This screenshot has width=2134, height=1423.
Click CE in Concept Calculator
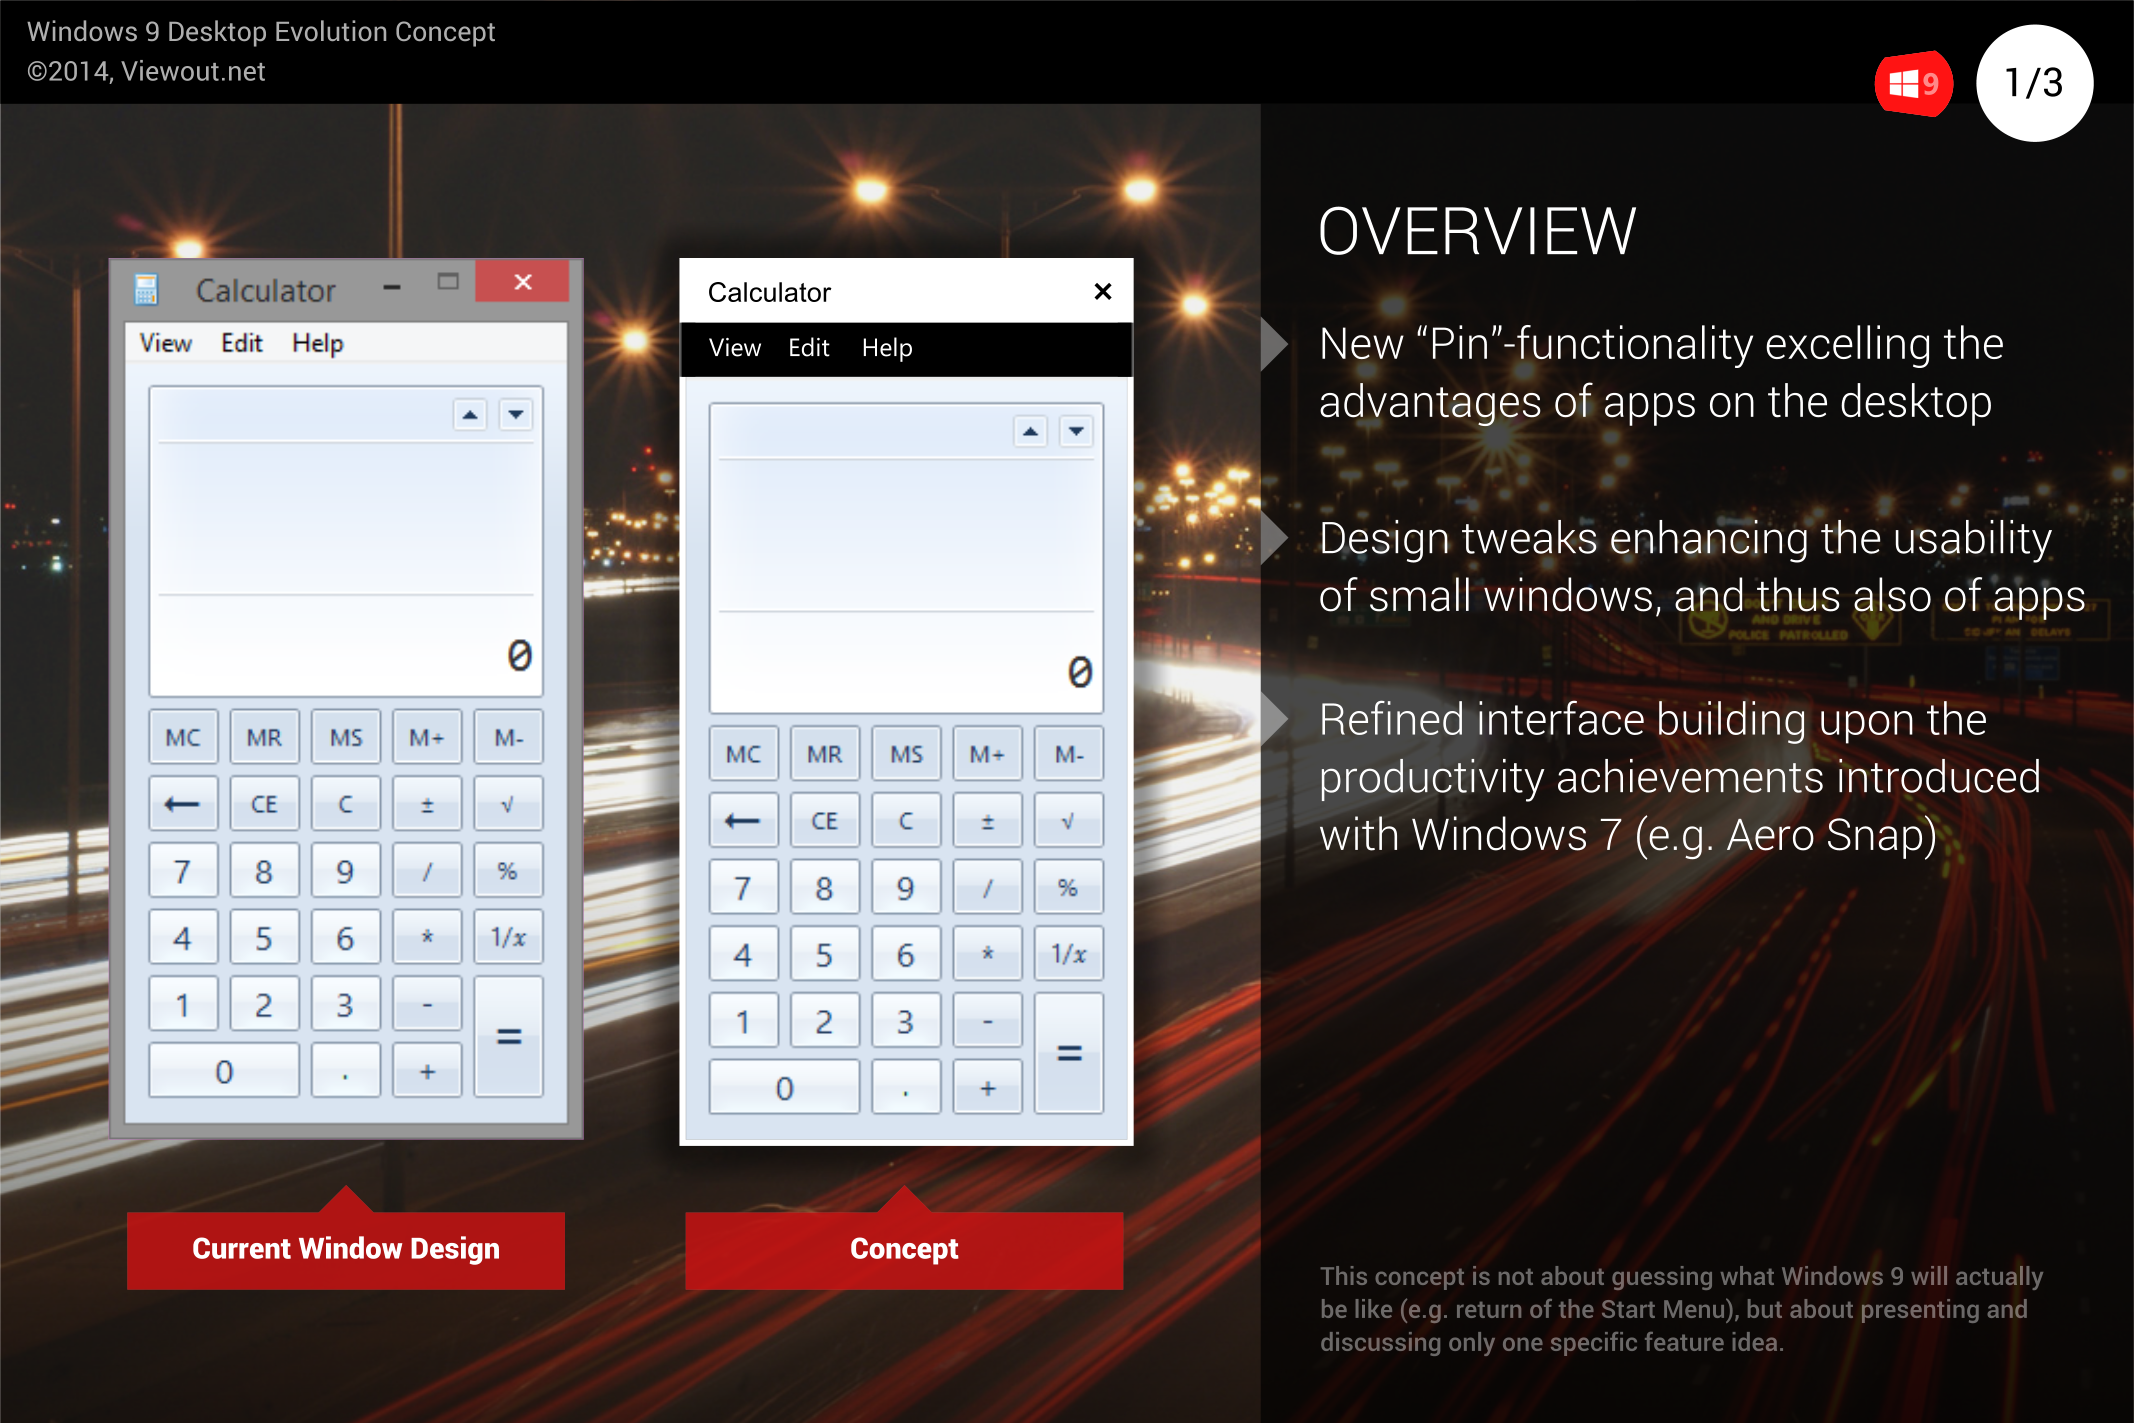(x=824, y=821)
